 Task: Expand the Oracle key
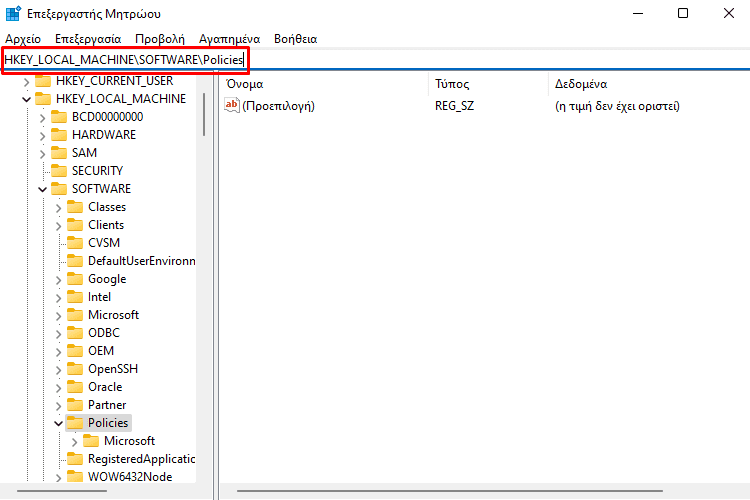click(58, 388)
